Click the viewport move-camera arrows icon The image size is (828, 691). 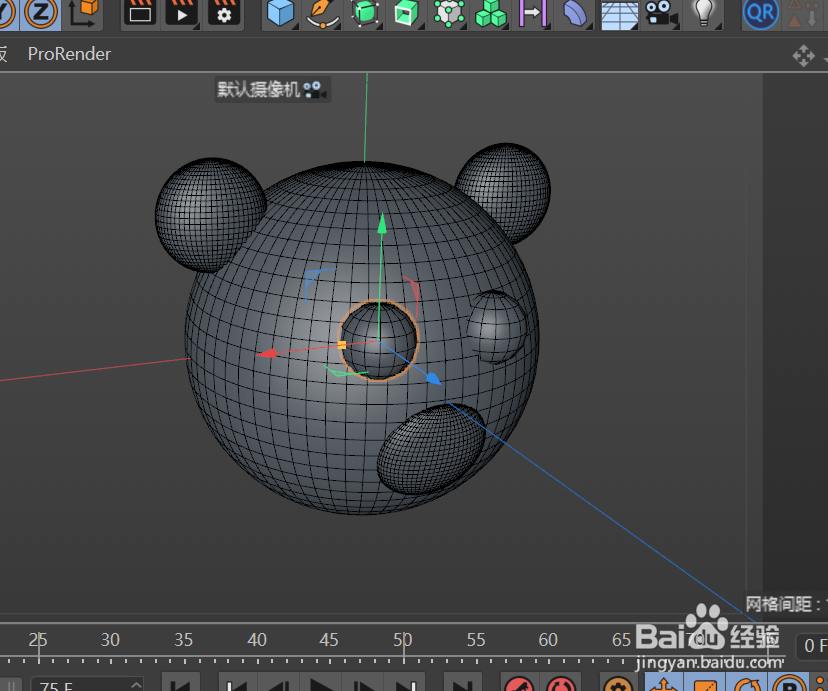click(x=803, y=55)
